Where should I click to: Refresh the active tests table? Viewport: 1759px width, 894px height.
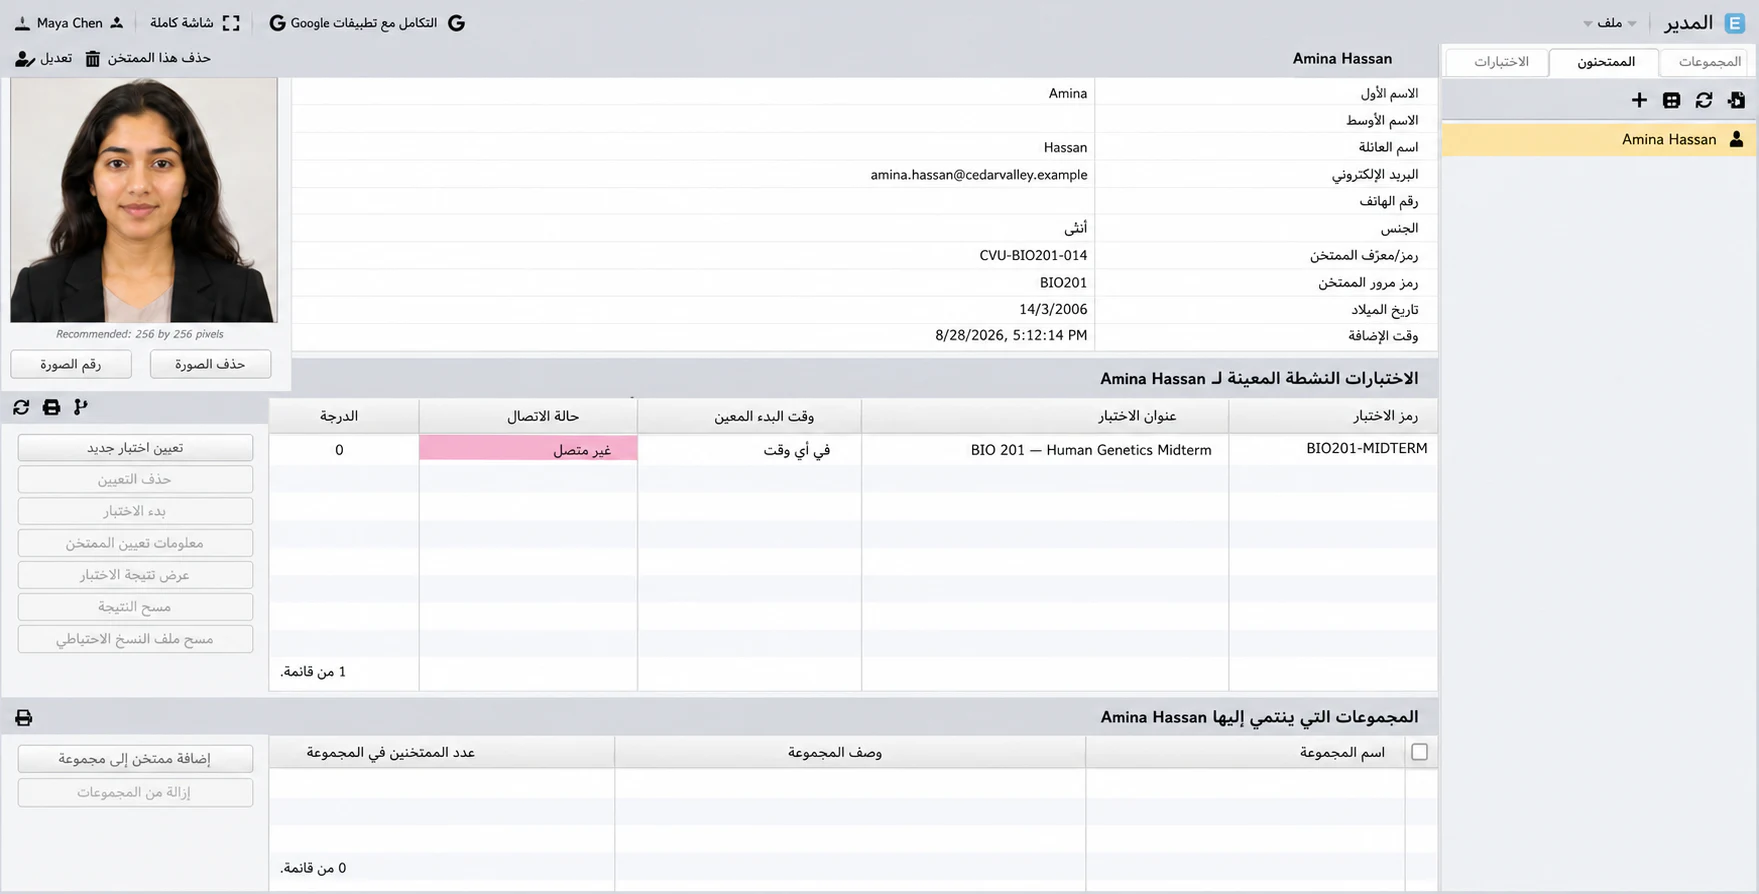point(21,407)
